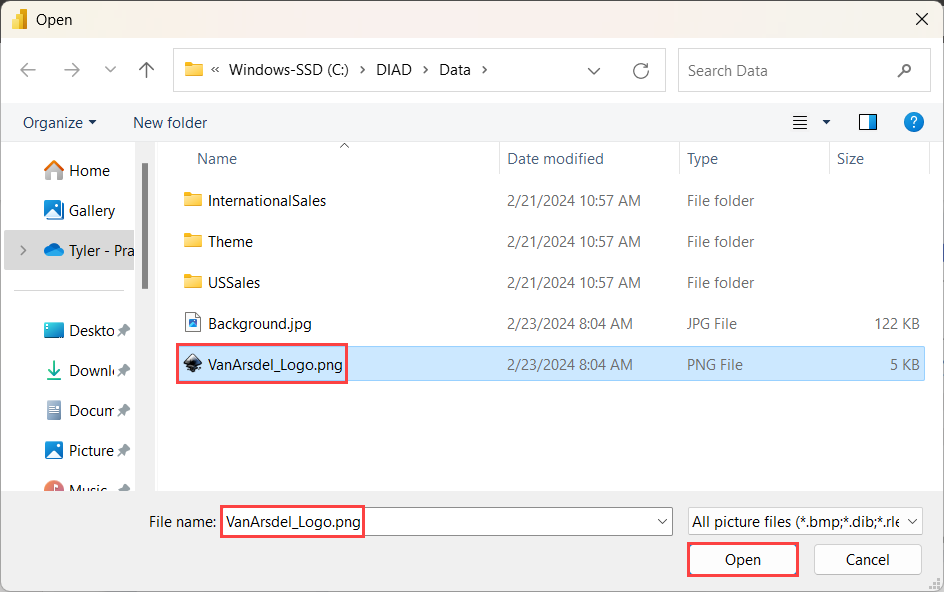Toggle the preview pane
This screenshot has height=592, width=944.
868,122
